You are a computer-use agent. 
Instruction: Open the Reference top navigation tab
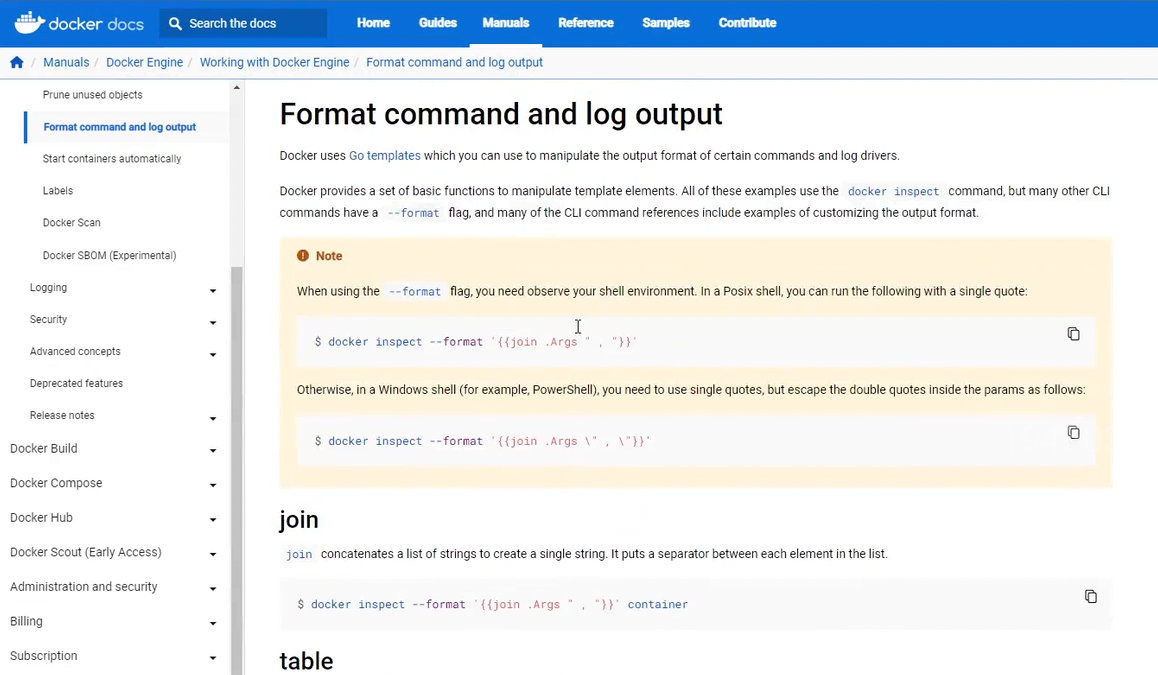click(586, 23)
